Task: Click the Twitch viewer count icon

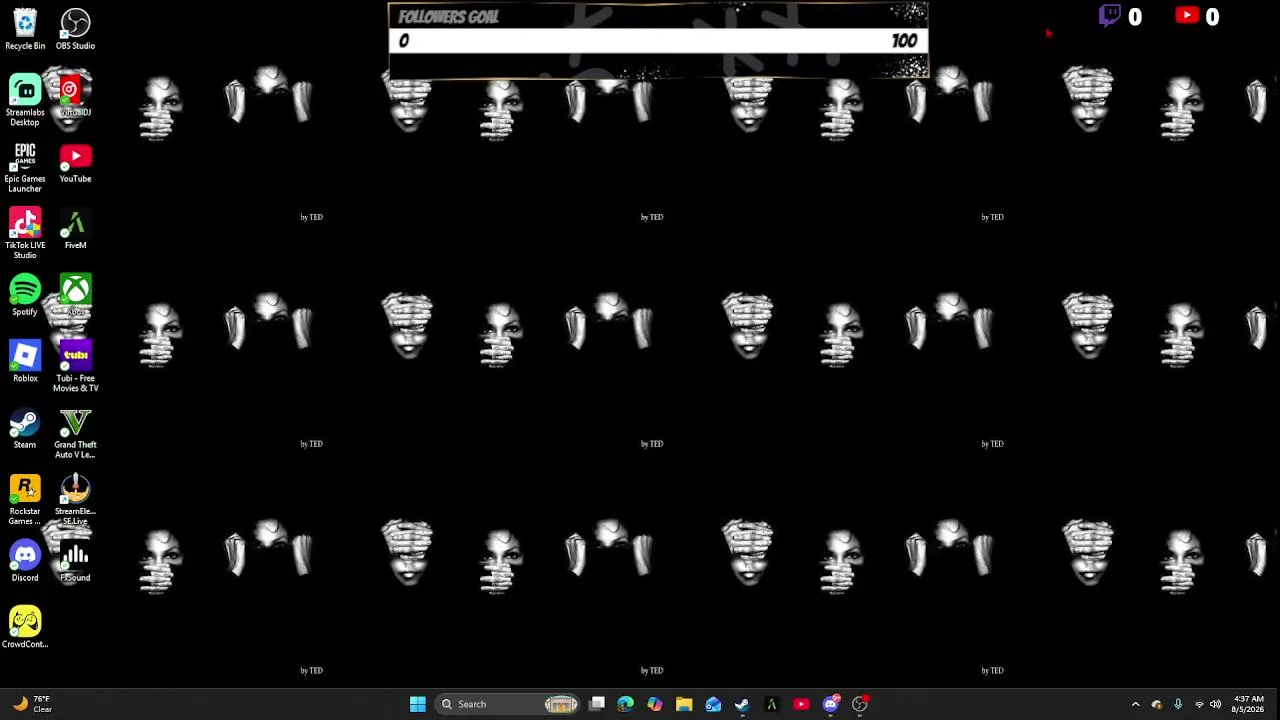Action: (1110, 16)
